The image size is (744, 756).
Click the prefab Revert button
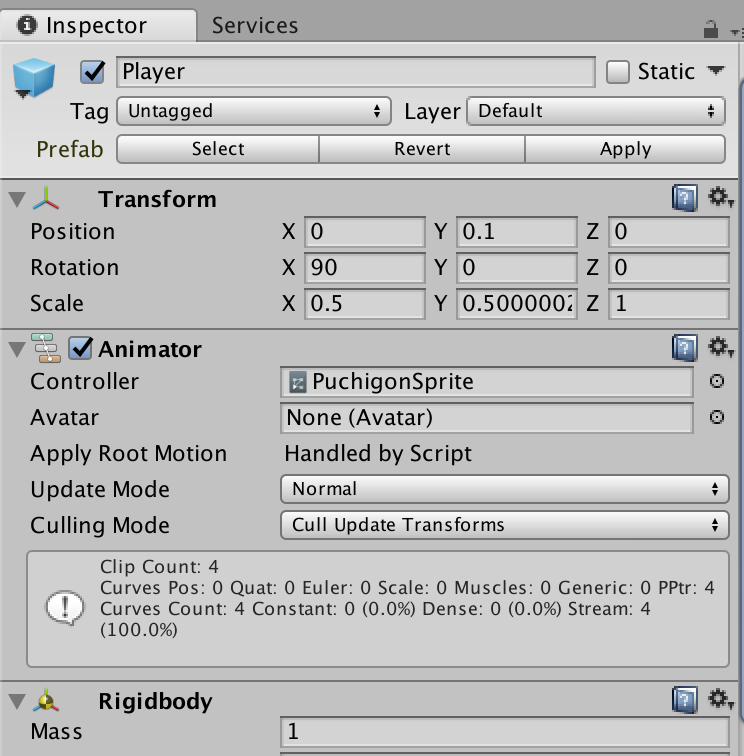422,149
